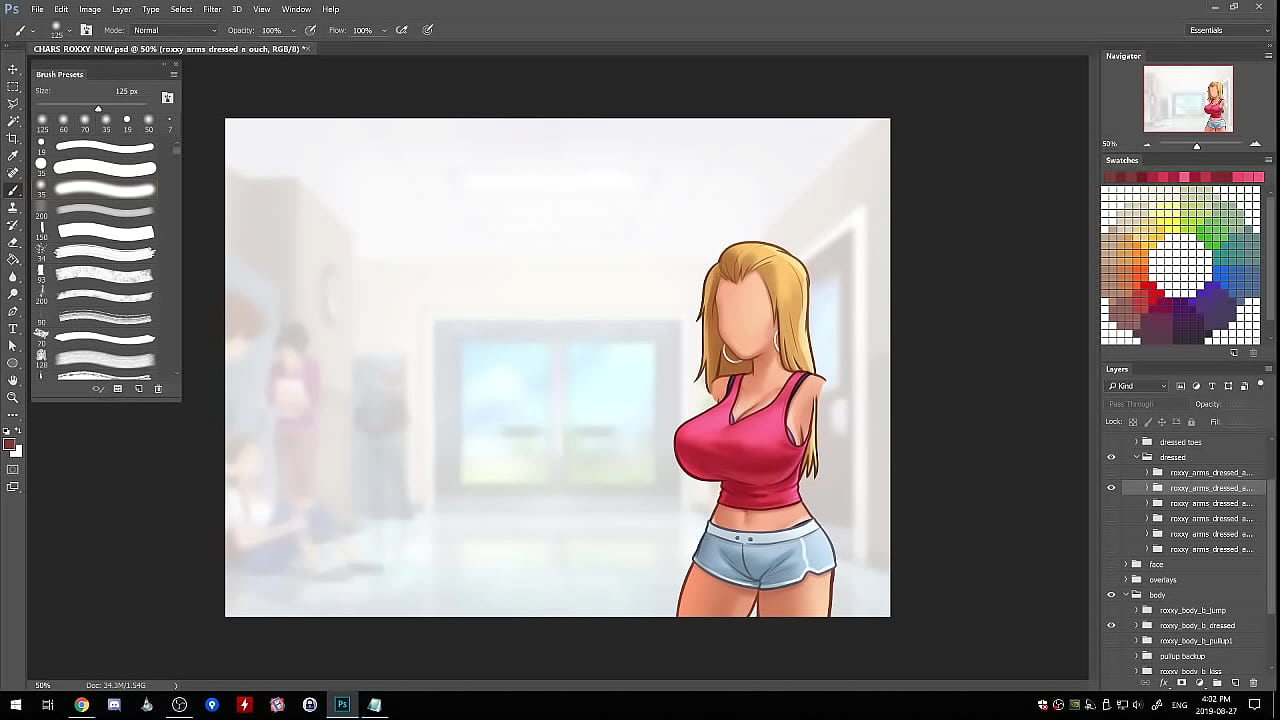Delete layer using Layers panel trash icon
This screenshot has height=720, width=1280.
click(x=1253, y=683)
